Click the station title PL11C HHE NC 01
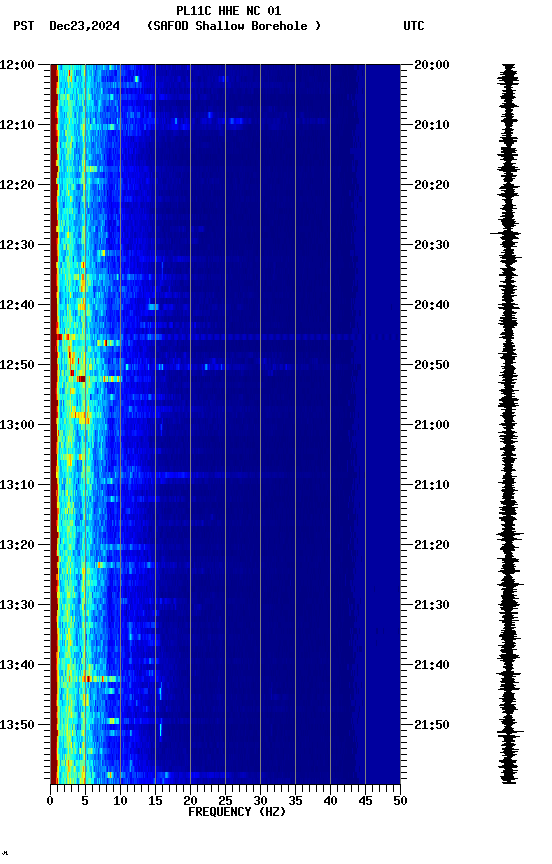 pos(229,10)
